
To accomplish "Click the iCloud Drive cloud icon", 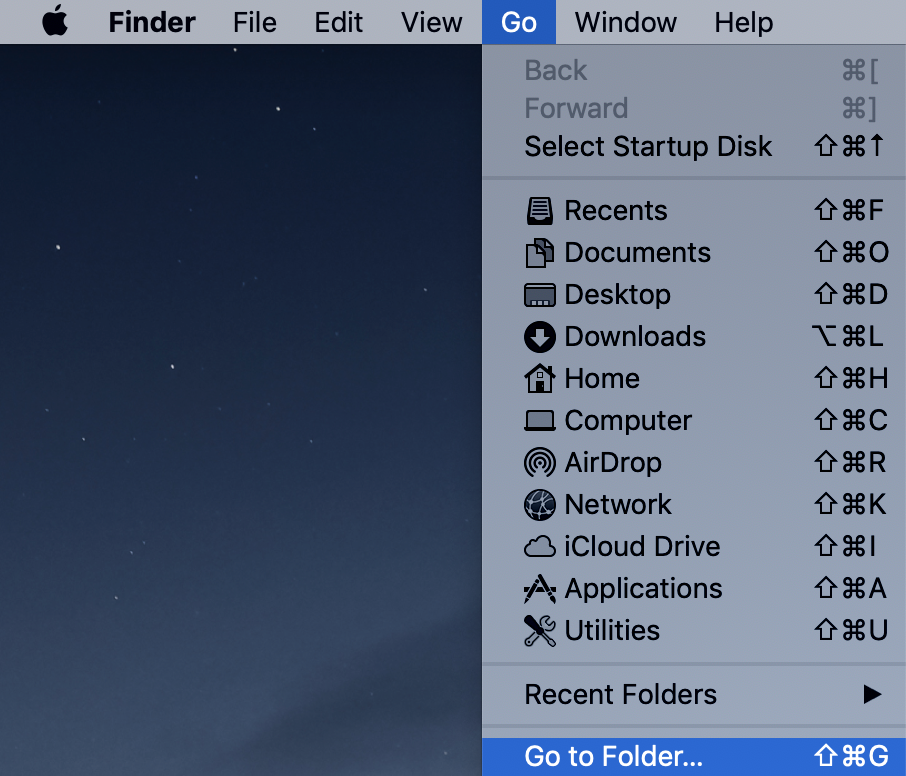I will pyautogui.click(x=540, y=546).
